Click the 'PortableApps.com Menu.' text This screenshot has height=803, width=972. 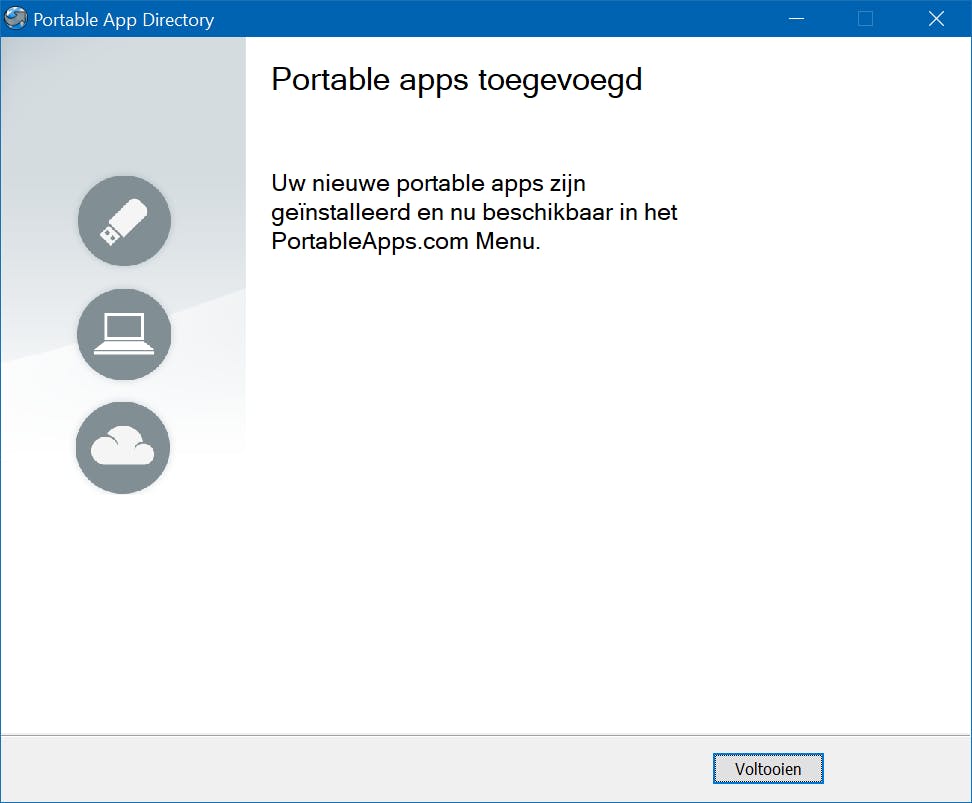pos(405,241)
